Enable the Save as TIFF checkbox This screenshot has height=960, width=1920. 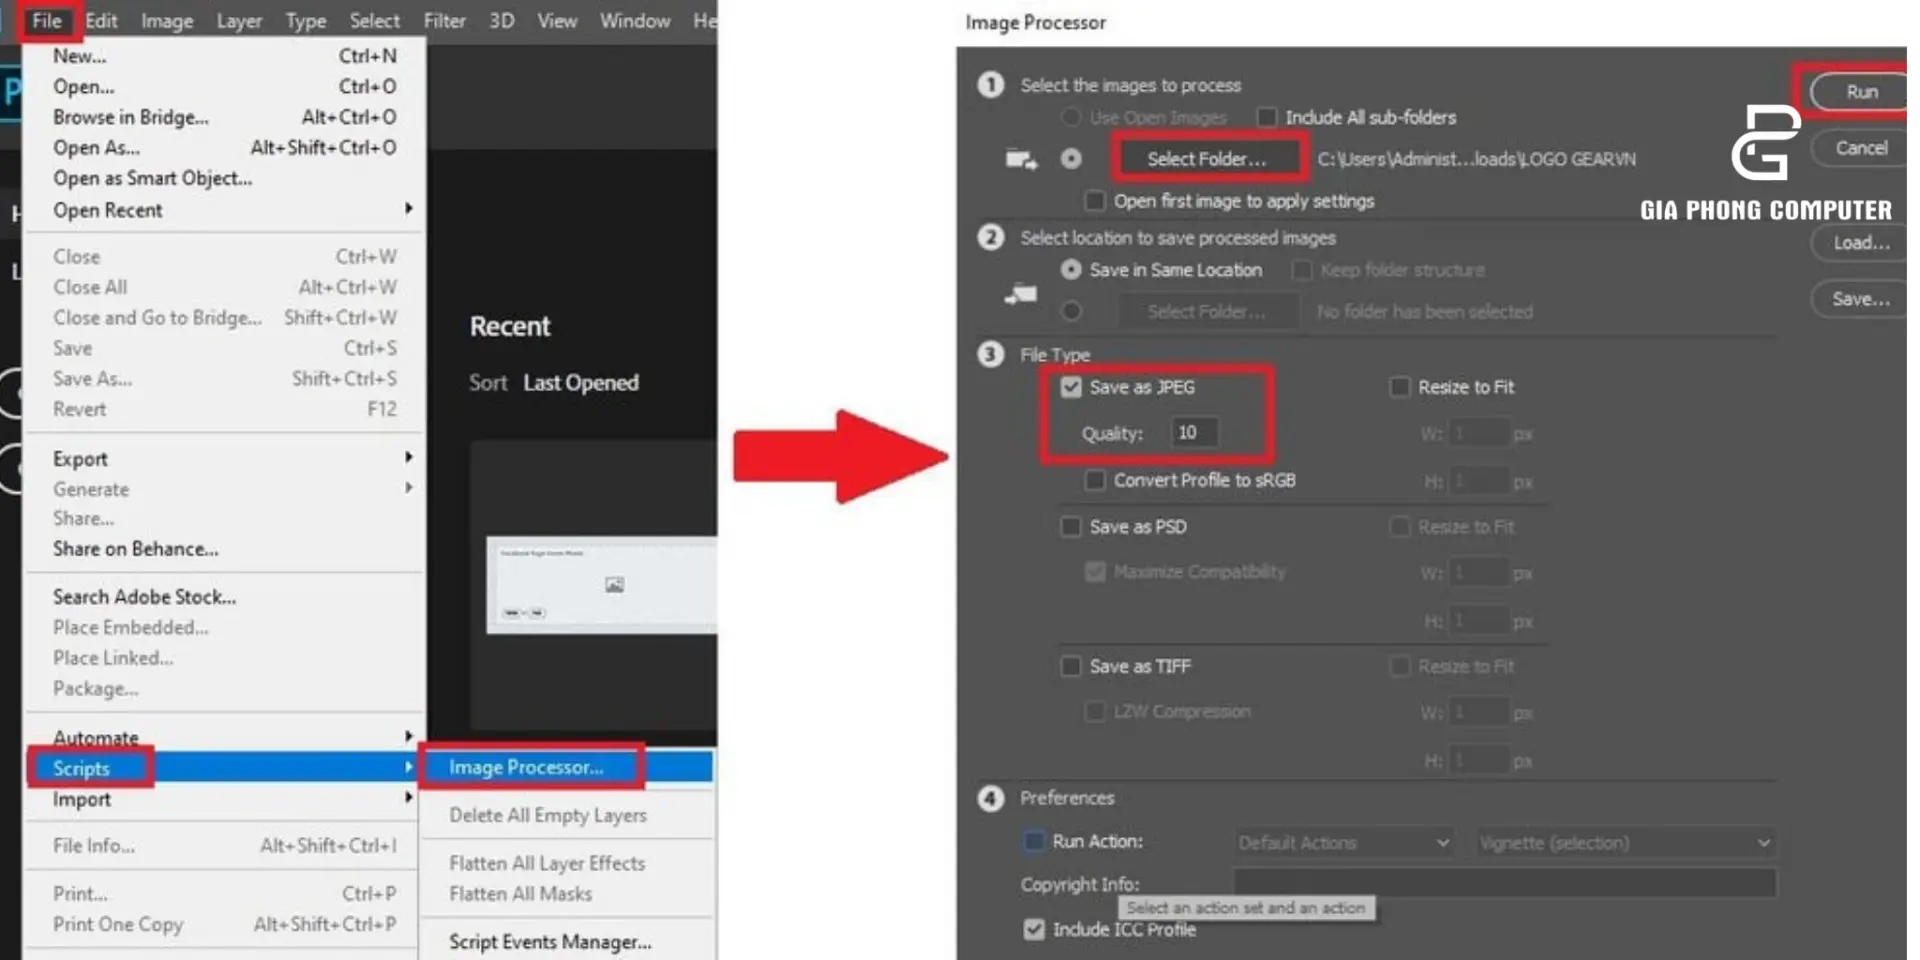point(1071,667)
